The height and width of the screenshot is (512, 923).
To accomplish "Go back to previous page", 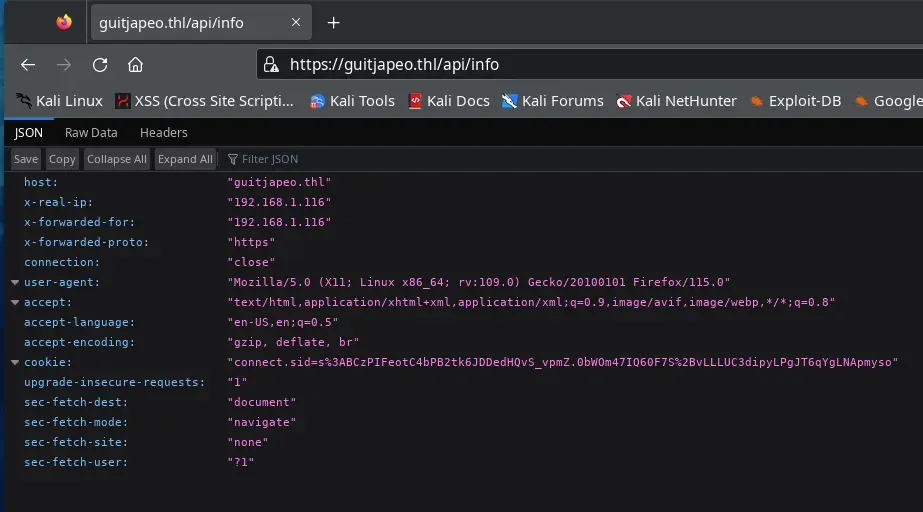I will pos(28,65).
